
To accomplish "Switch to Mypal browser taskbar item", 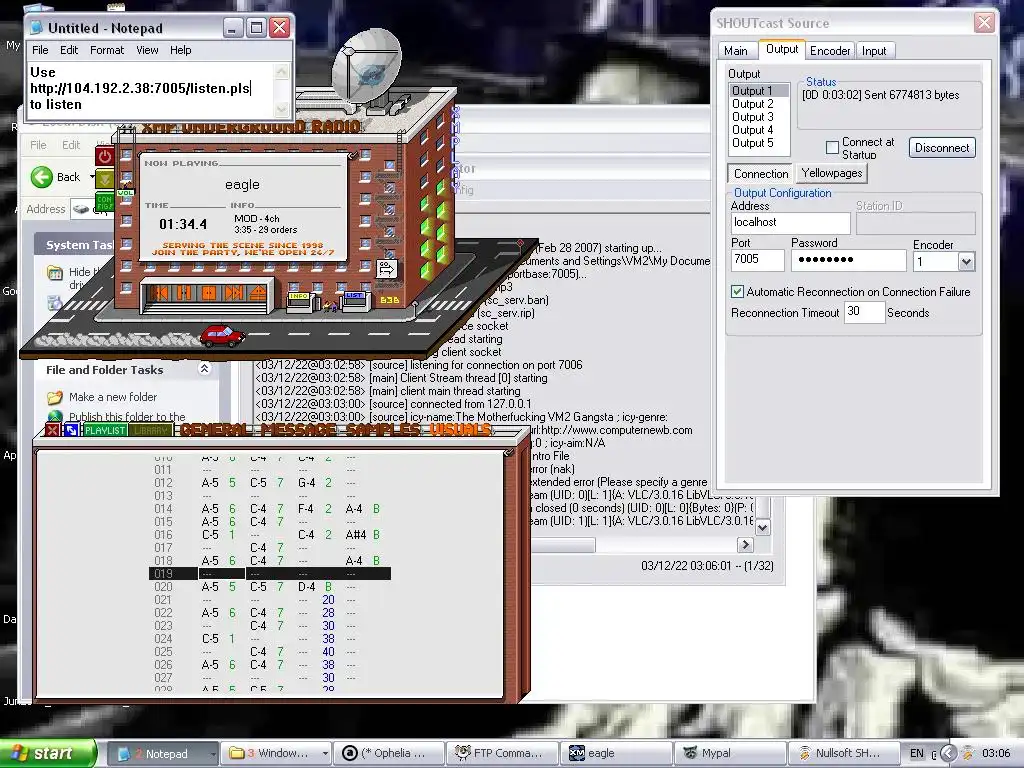I will click(x=730, y=754).
